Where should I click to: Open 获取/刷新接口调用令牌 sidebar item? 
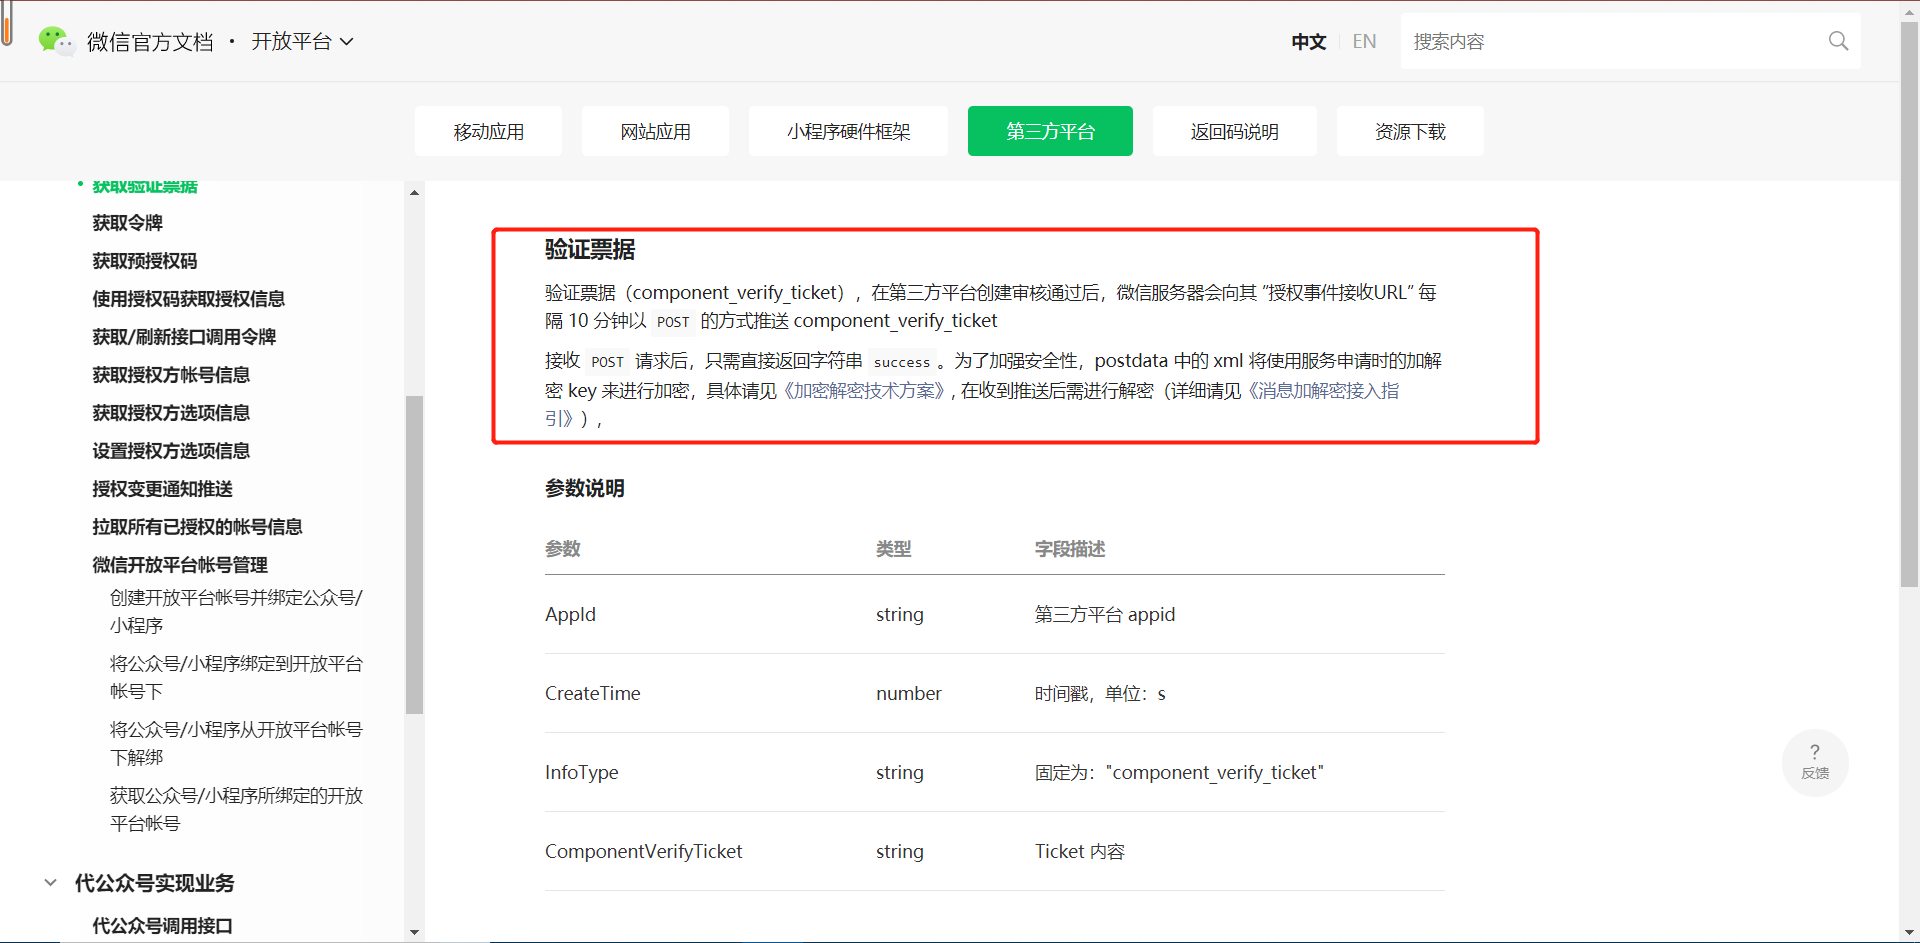click(x=184, y=337)
